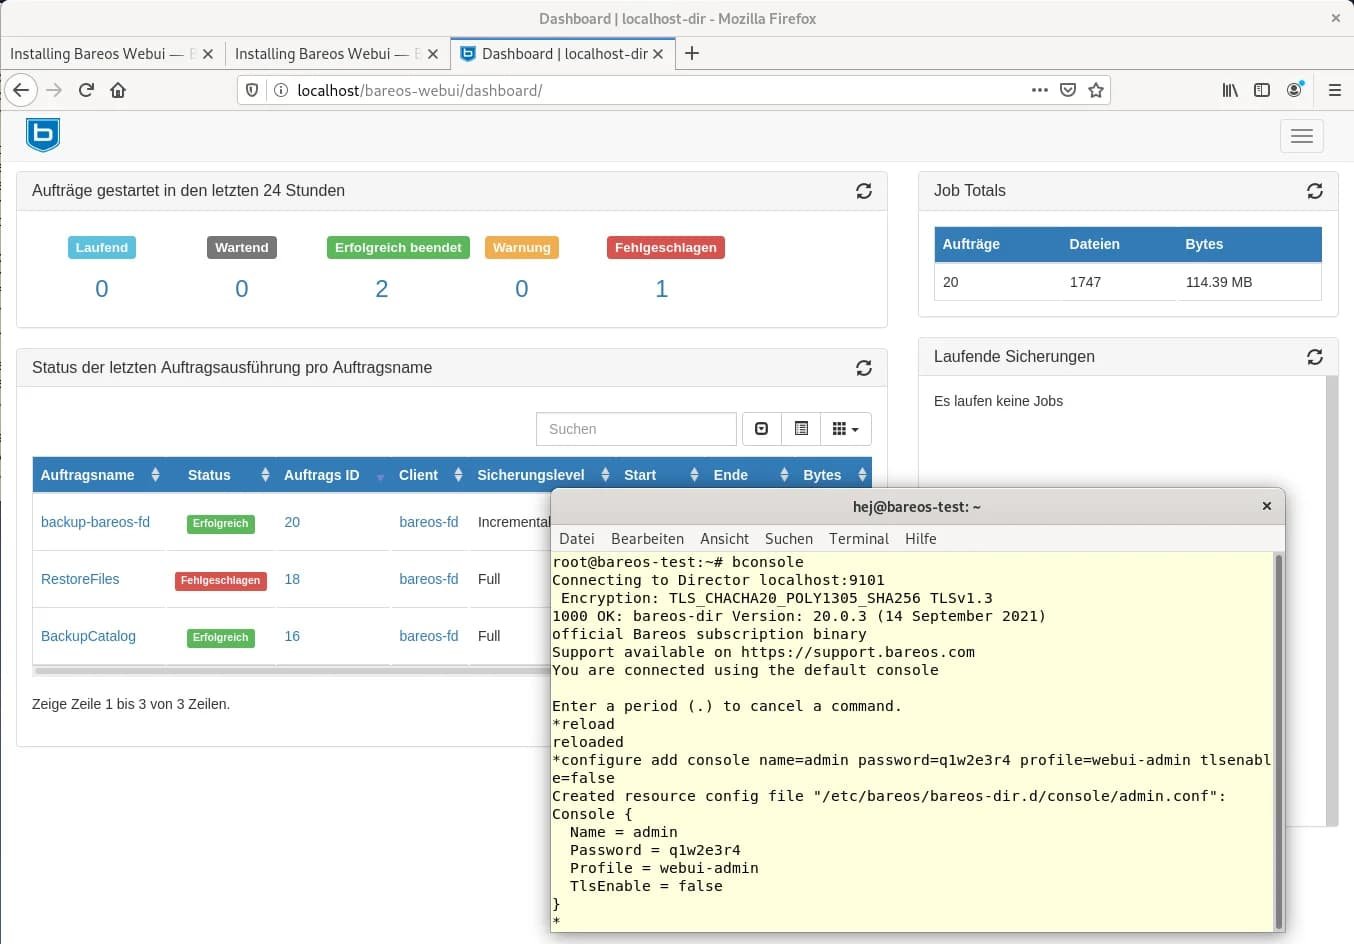The image size is (1354, 944).
Task: Sort table by Auftrags ID
Action: (x=333, y=475)
